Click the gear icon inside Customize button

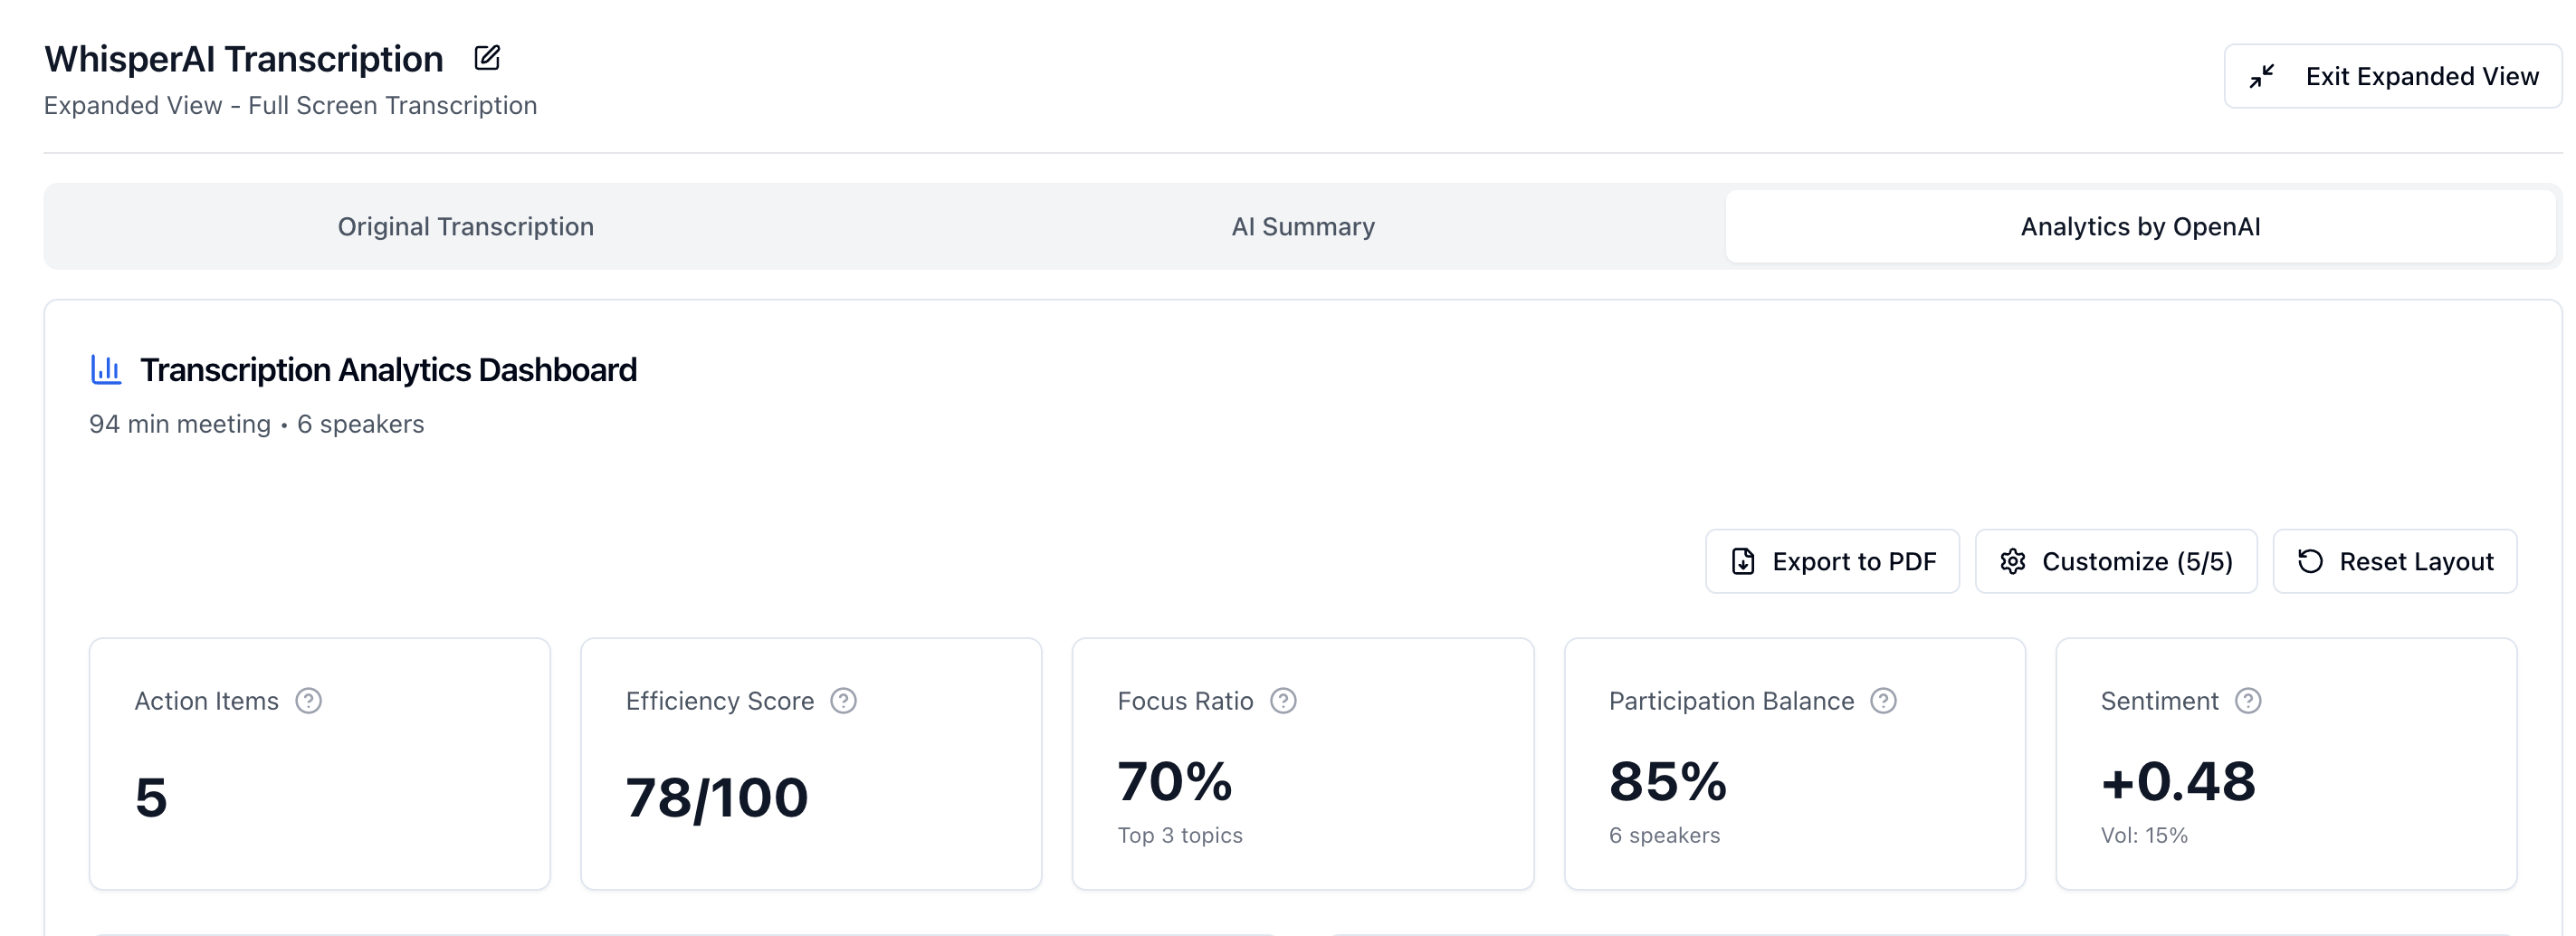click(x=2013, y=561)
